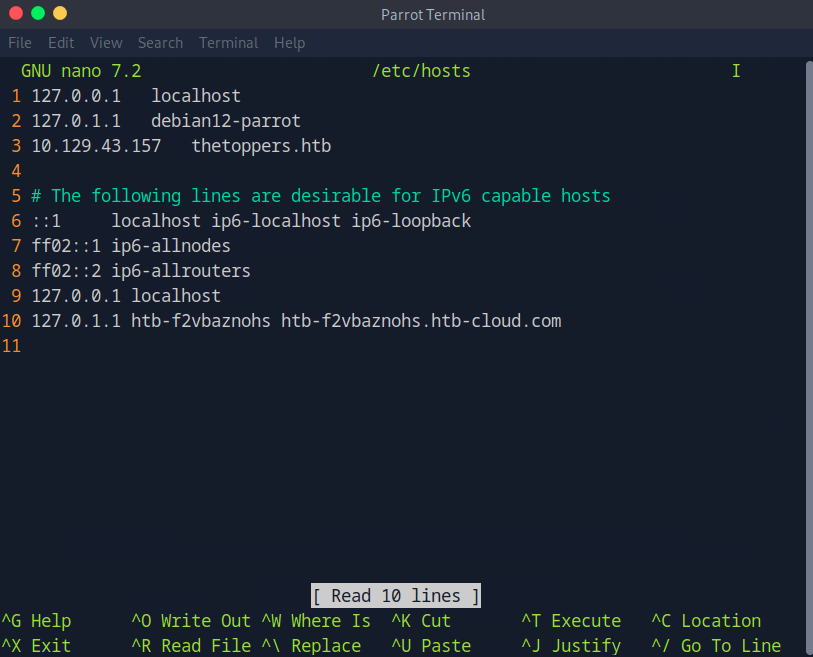Screen dimensions: 813x657
Task: Click the ^X Exit shortcut label
Action: click(36, 646)
